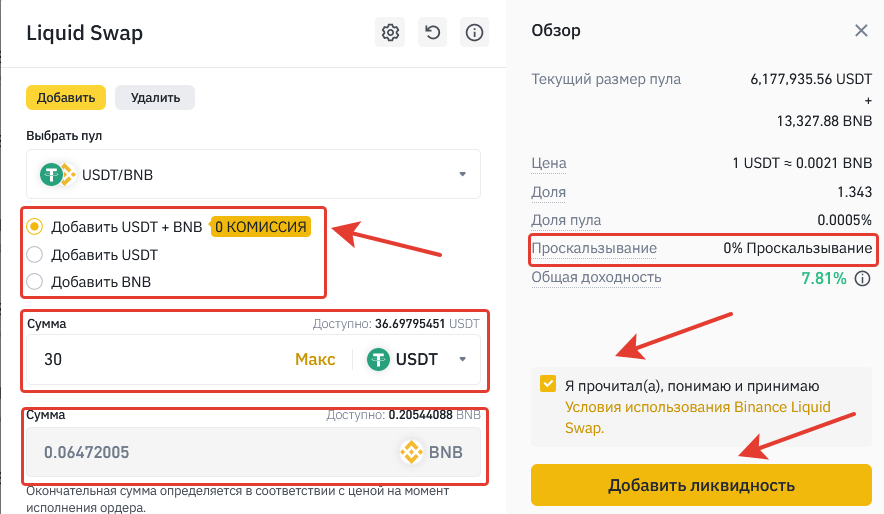
Task: Select the Добавить BNB radio option
Action: (x=34, y=281)
